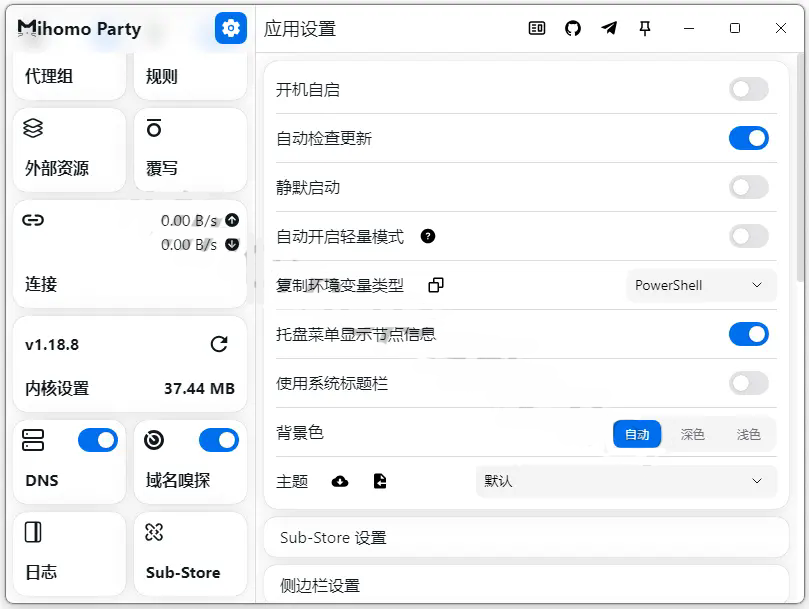Image resolution: width=809 pixels, height=609 pixels.
Task: Enable the 使用系统标题栏 switch
Action: [x=749, y=383]
